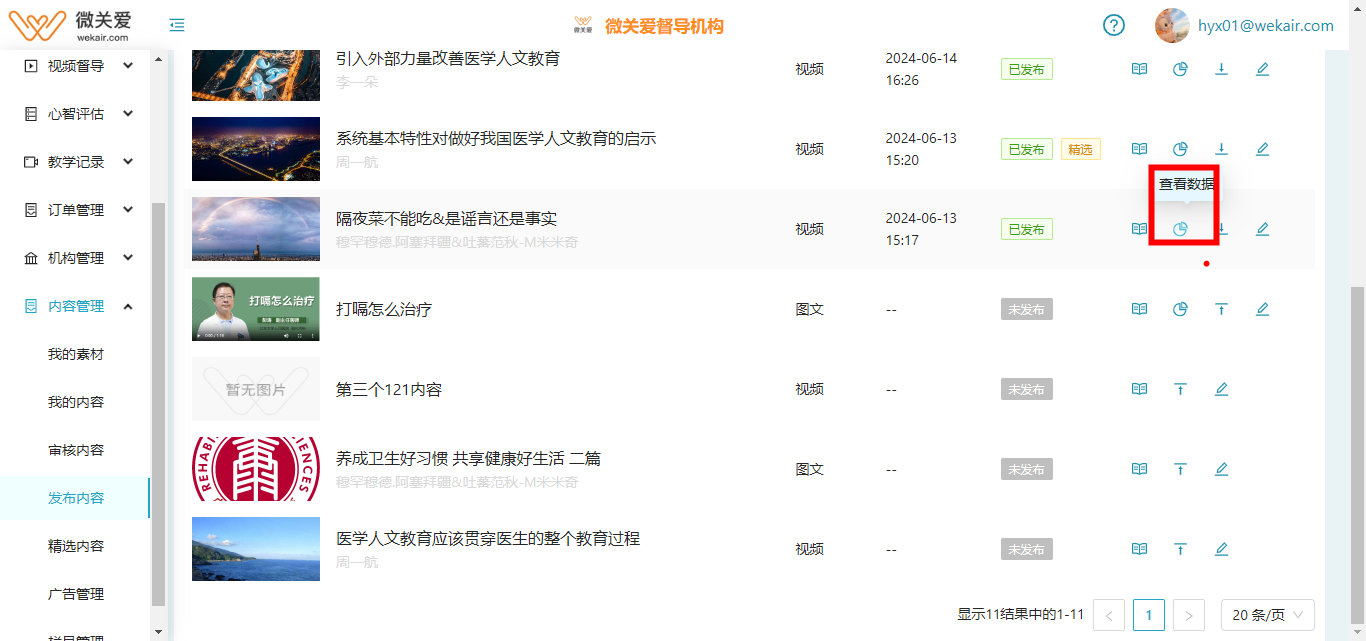Click the edit pencil for 引入外部力量改善医学人文教育
The width and height of the screenshot is (1366, 641).
(1262, 69)
